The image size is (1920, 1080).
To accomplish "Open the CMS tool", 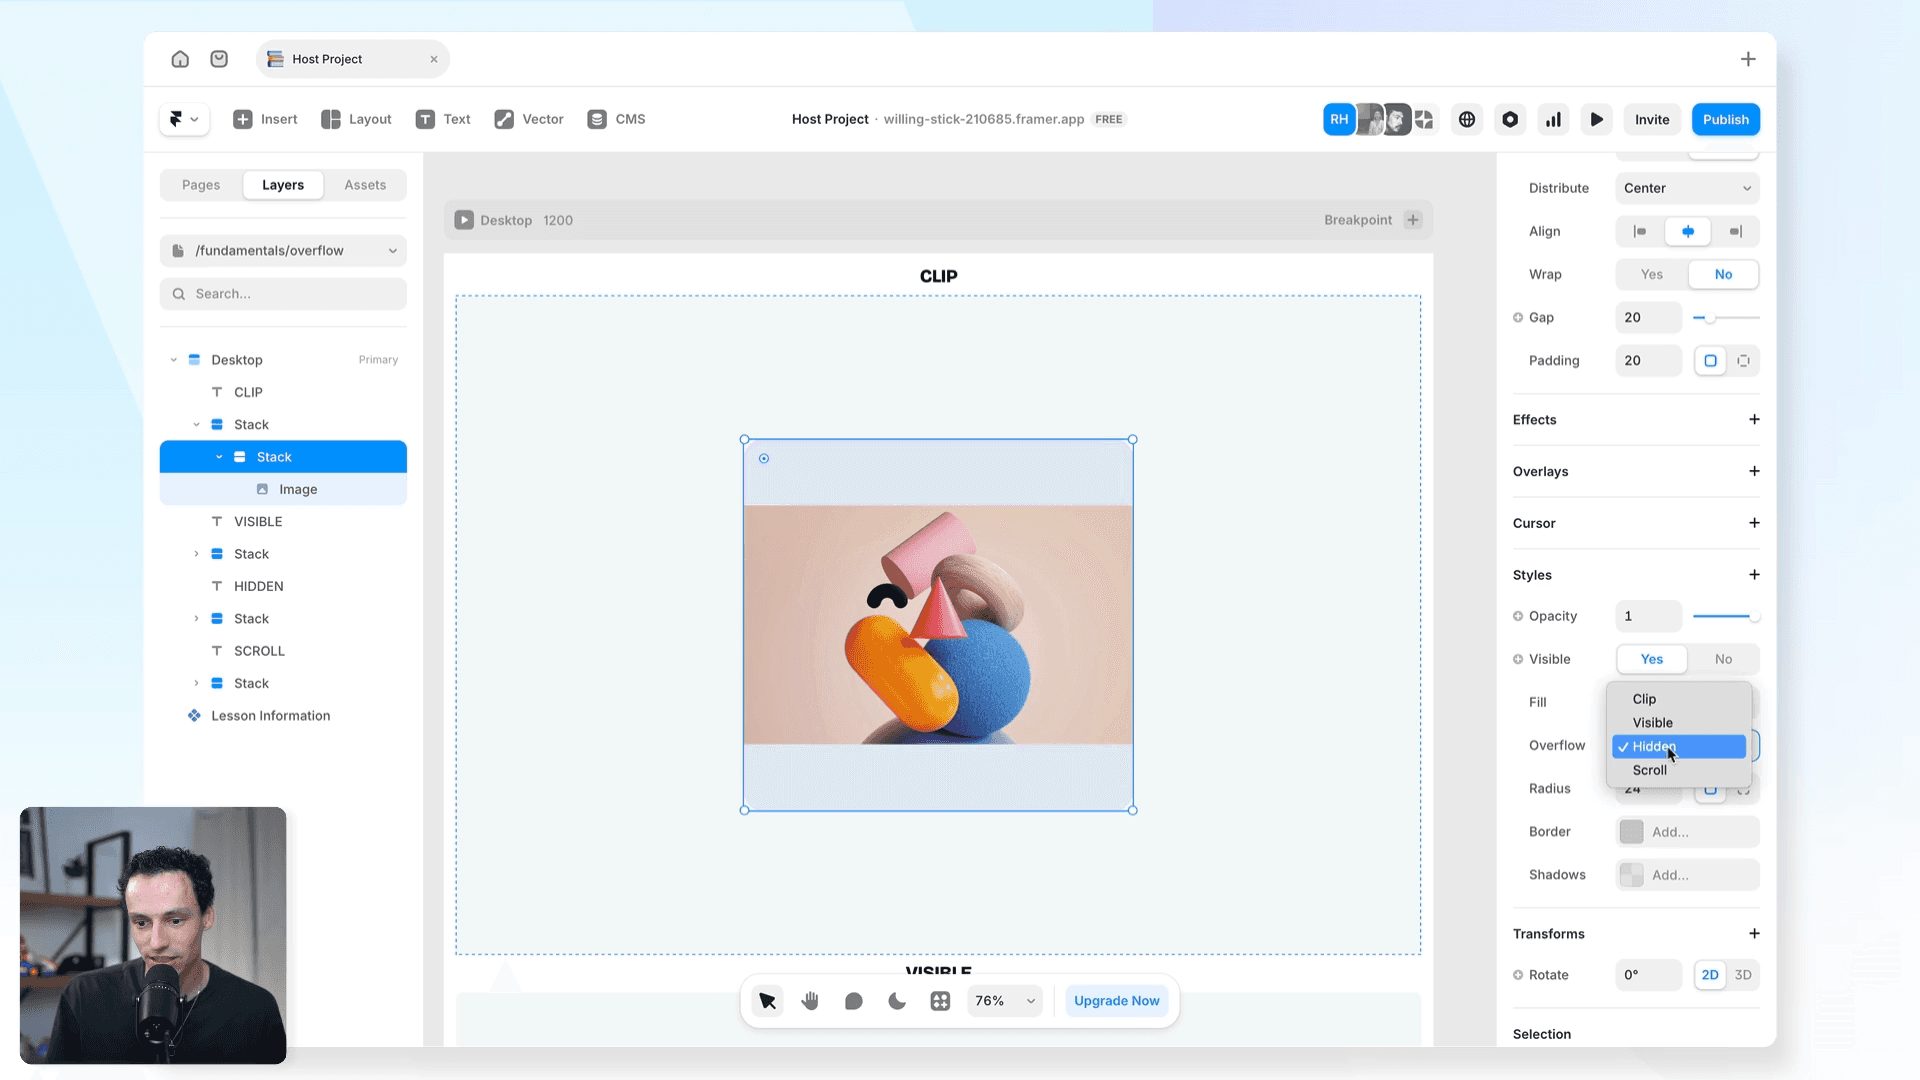I will point(616,119).
